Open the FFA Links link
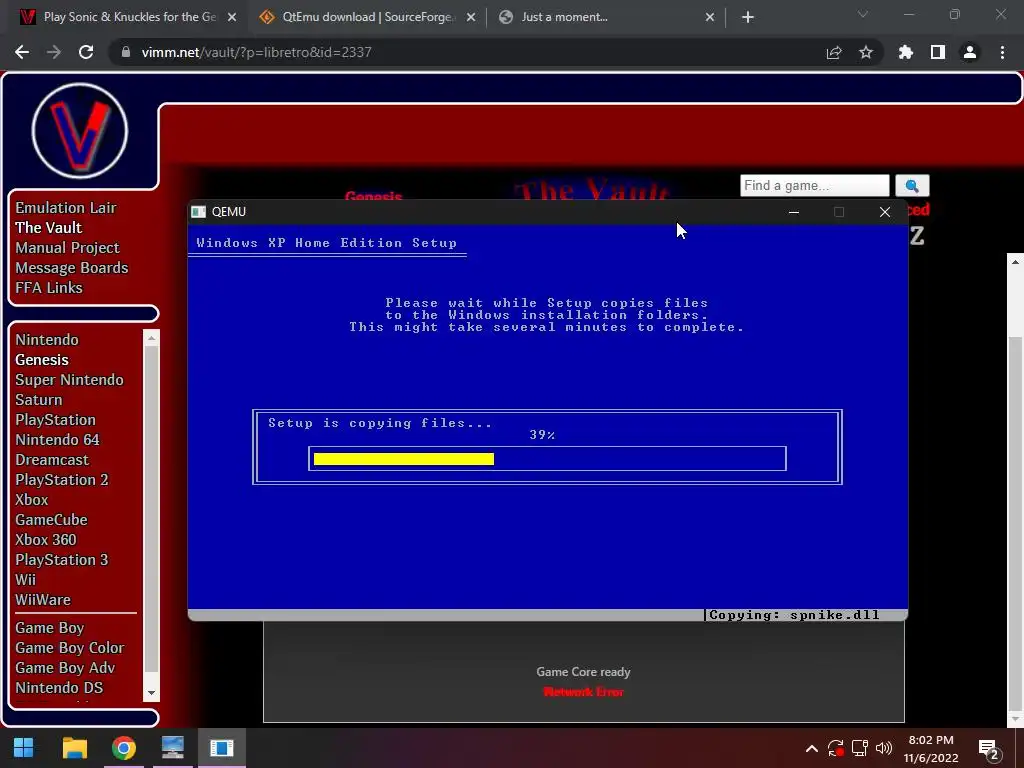This screenshot has height=768, width=1024. [x=49, y=288]
